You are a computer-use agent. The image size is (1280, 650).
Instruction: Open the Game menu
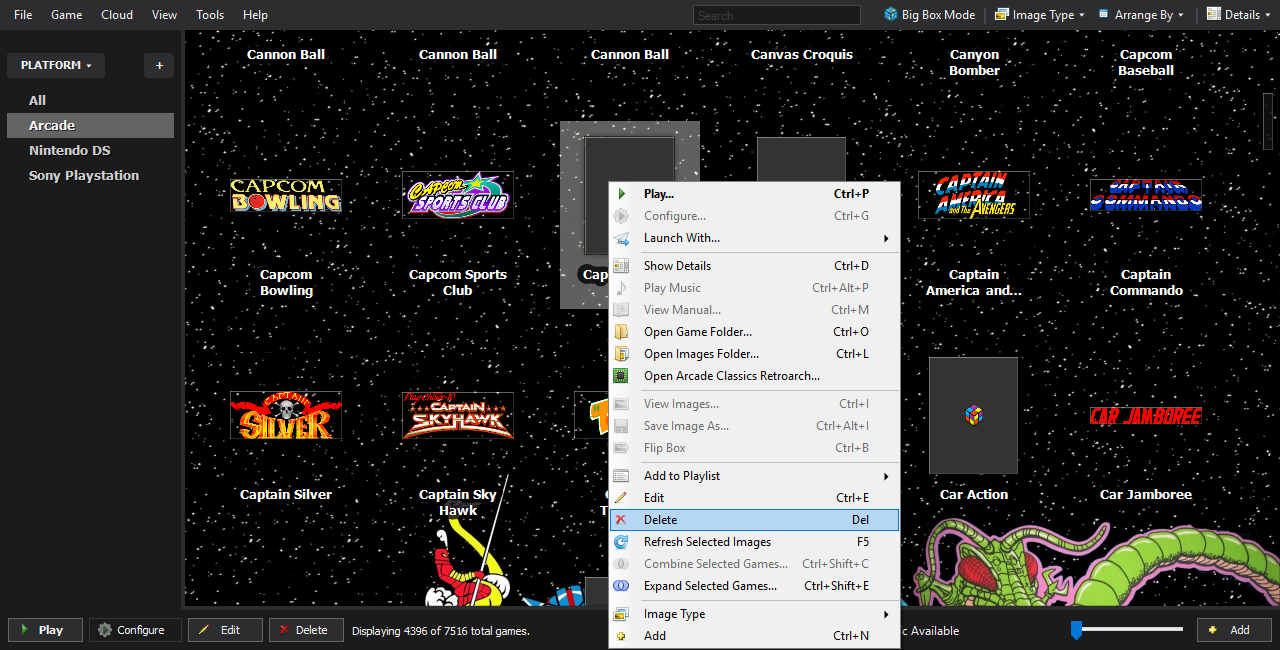pos(67,15)
